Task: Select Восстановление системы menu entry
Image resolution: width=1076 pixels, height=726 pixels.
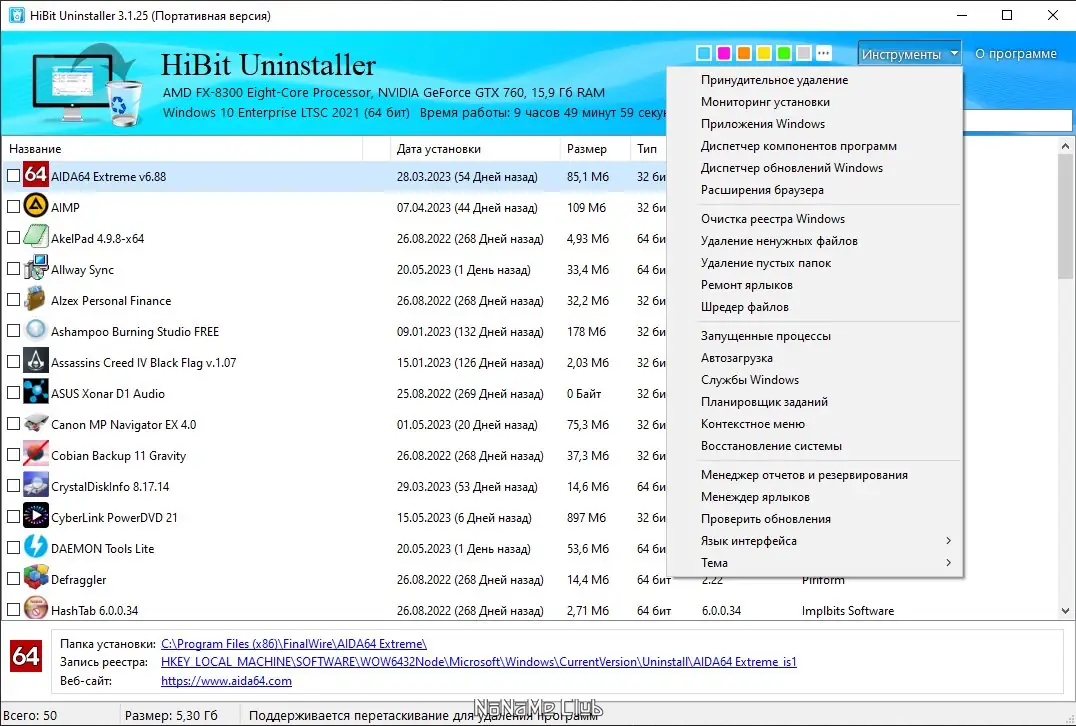Action: (x=815, y=446)
